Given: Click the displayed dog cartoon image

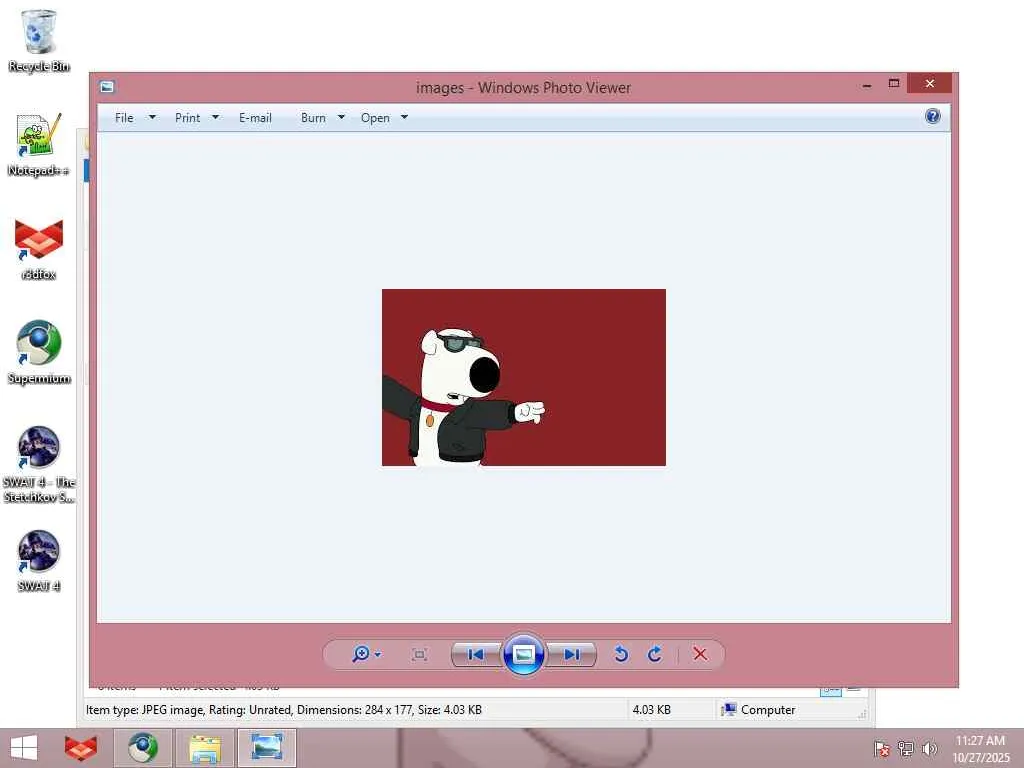Looking at the screenshot, I should [524, 377].
